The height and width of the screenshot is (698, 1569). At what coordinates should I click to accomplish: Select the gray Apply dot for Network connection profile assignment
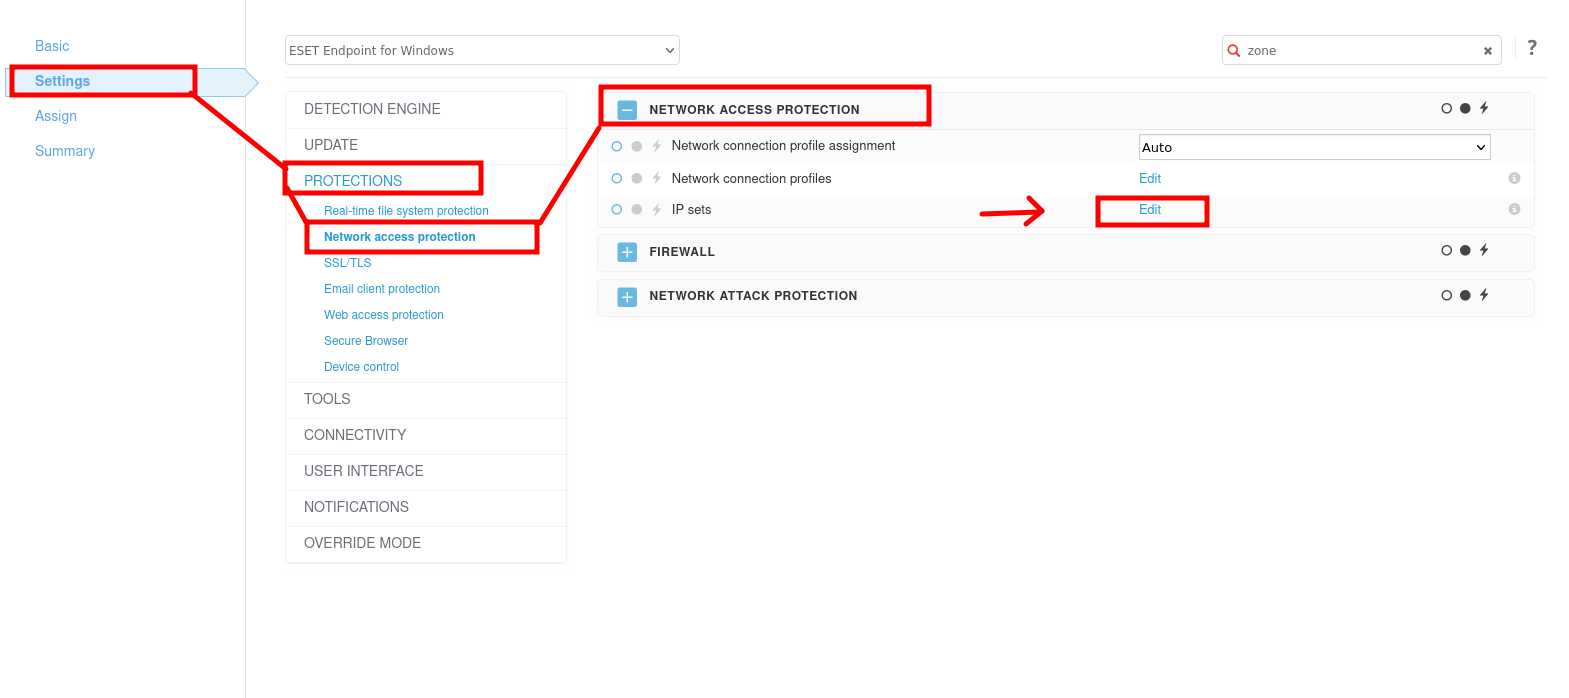pos(637,146)
